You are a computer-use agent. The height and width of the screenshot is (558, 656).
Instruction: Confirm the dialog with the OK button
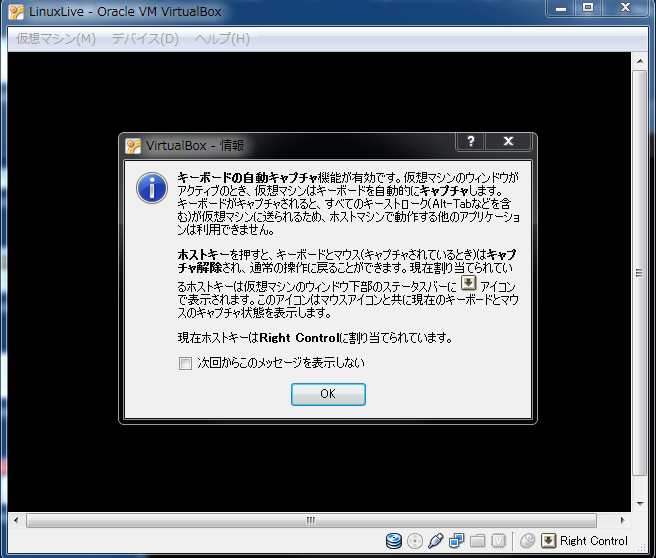pyautogui.click(x=328, y=394)
